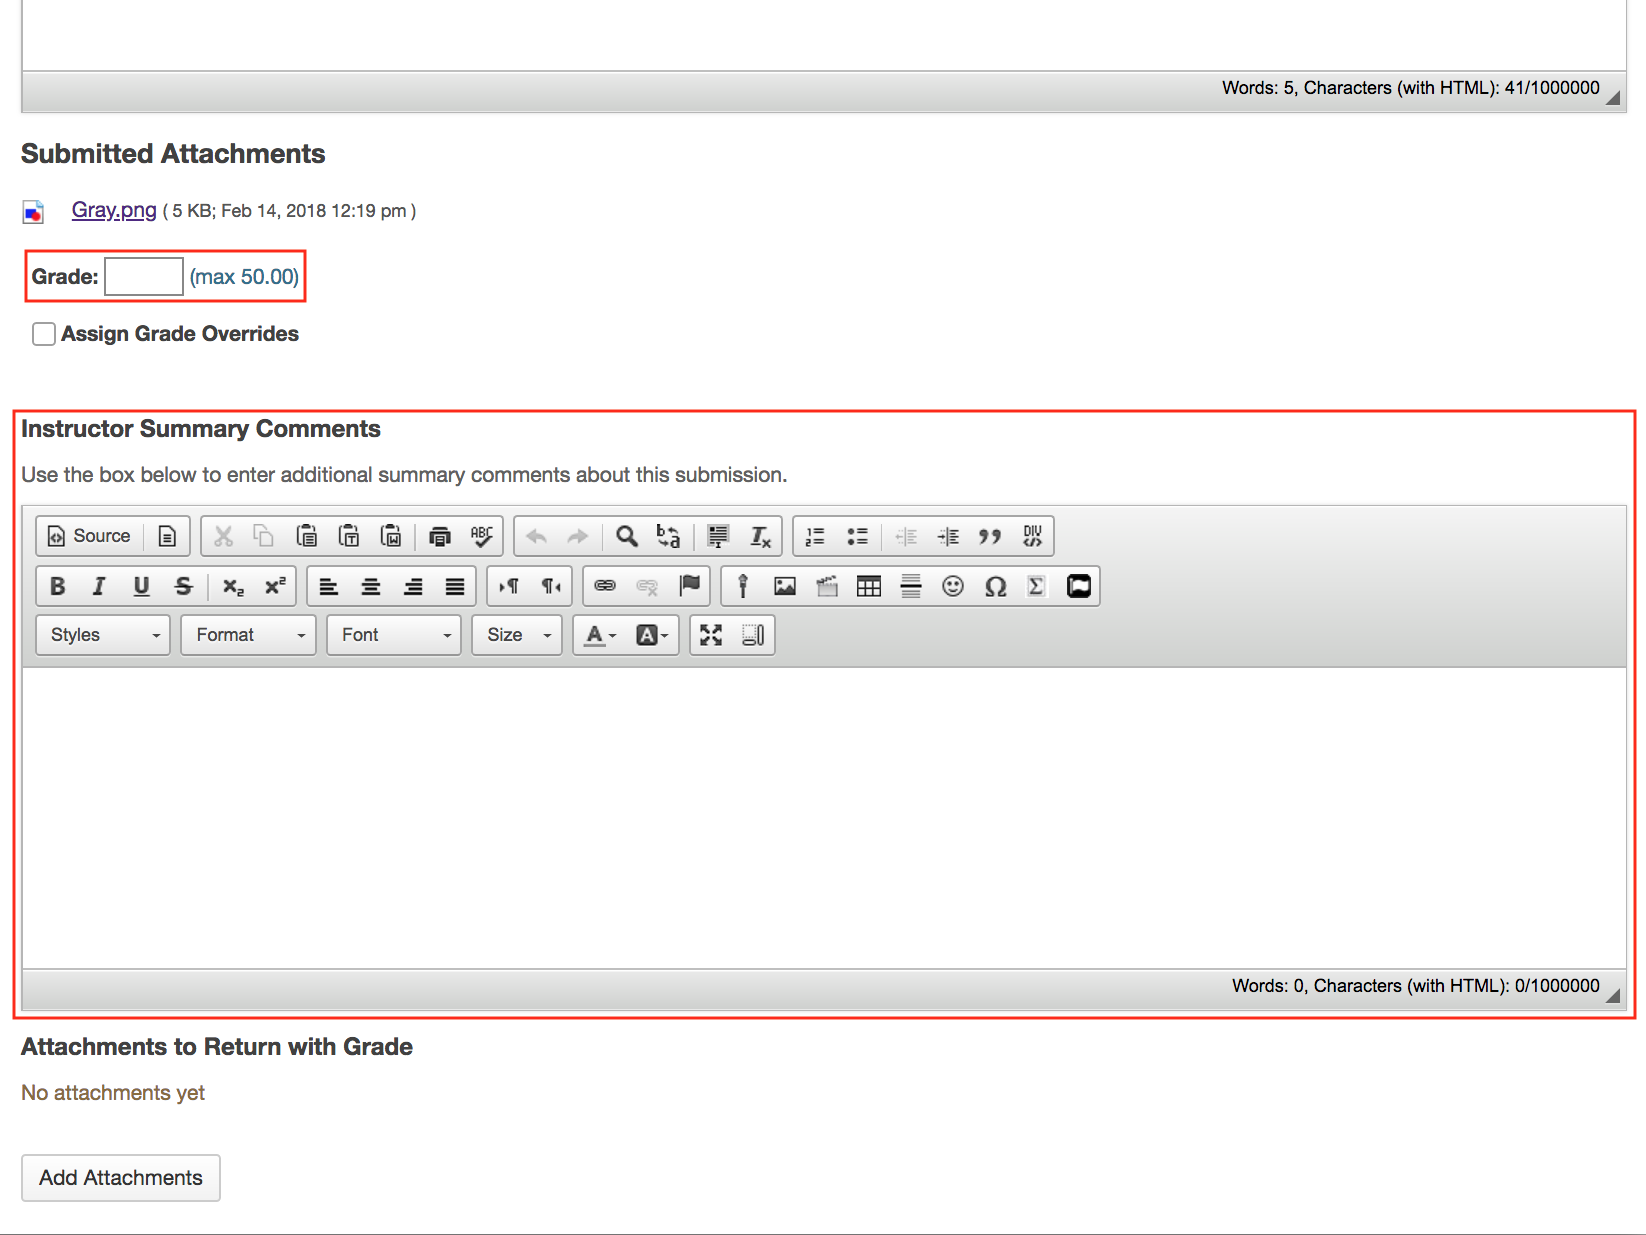Click the Add Attachments button

120,1178
